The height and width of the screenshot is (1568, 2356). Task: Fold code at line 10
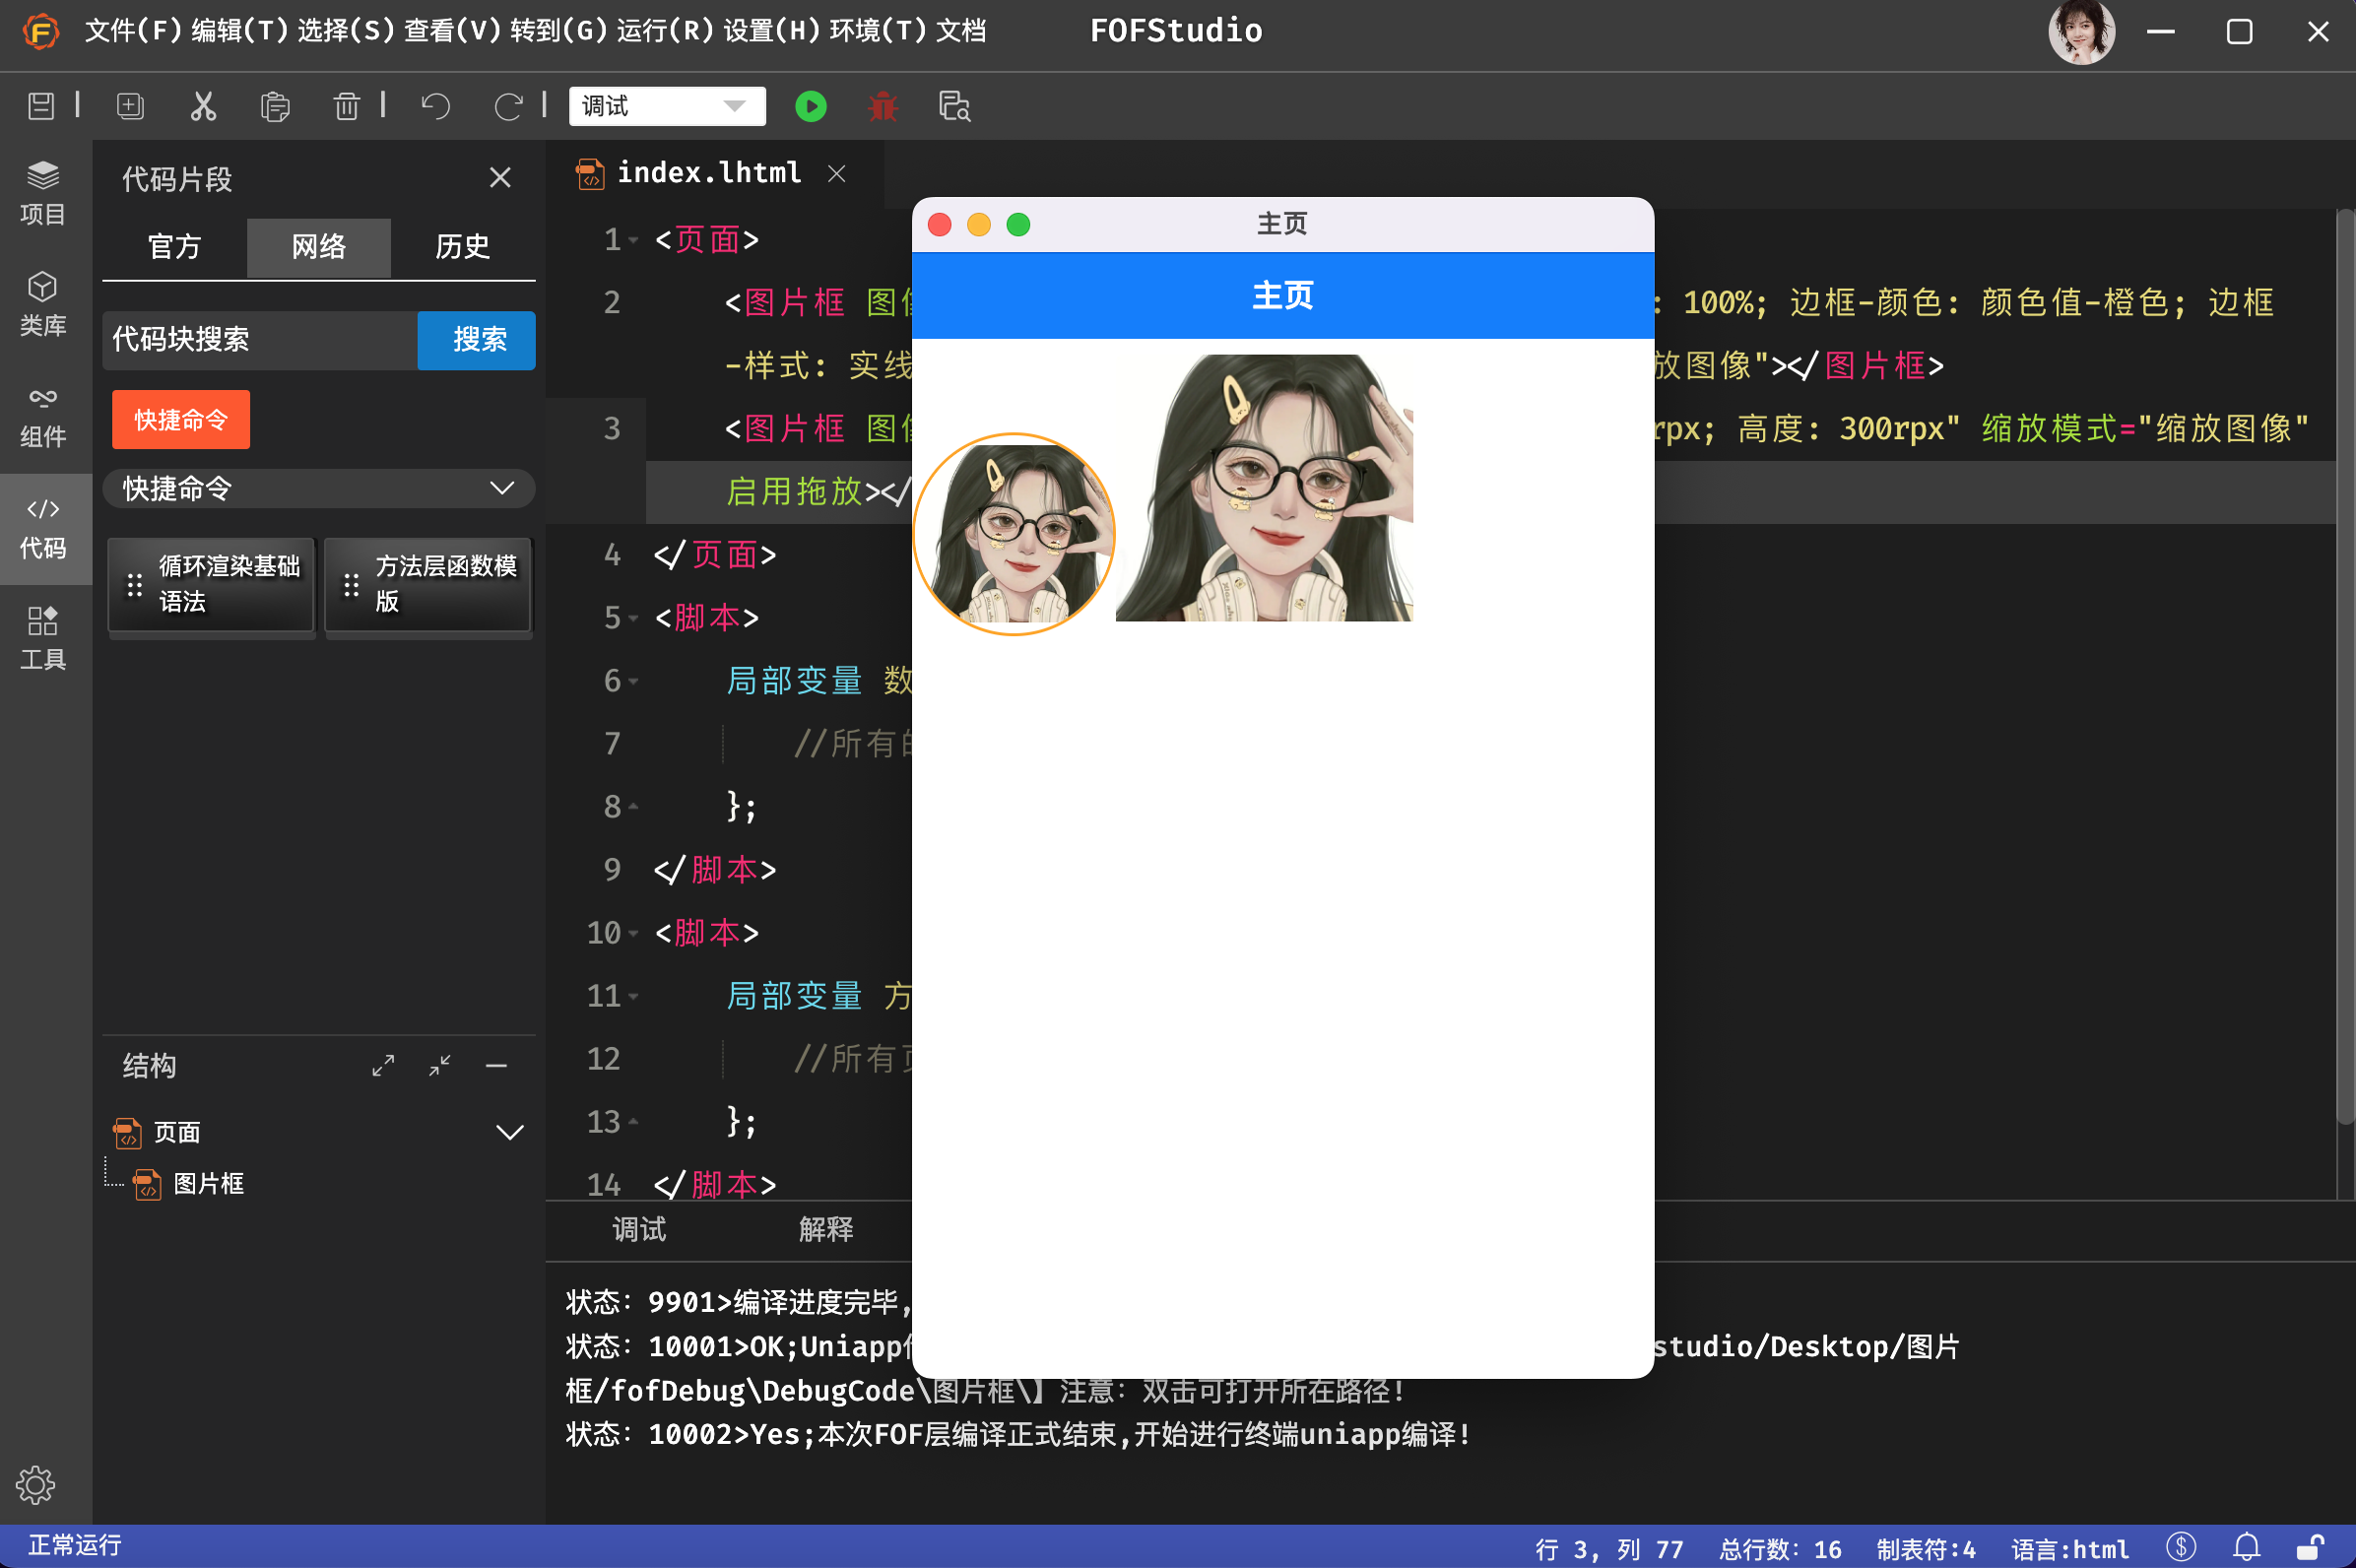(x=634, y=933)
